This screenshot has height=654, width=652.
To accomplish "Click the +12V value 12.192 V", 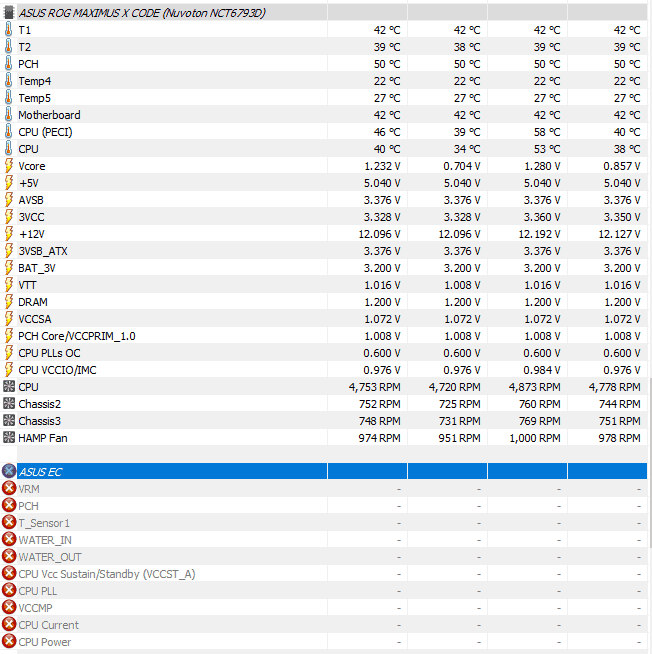I will [x=539, y=234].
